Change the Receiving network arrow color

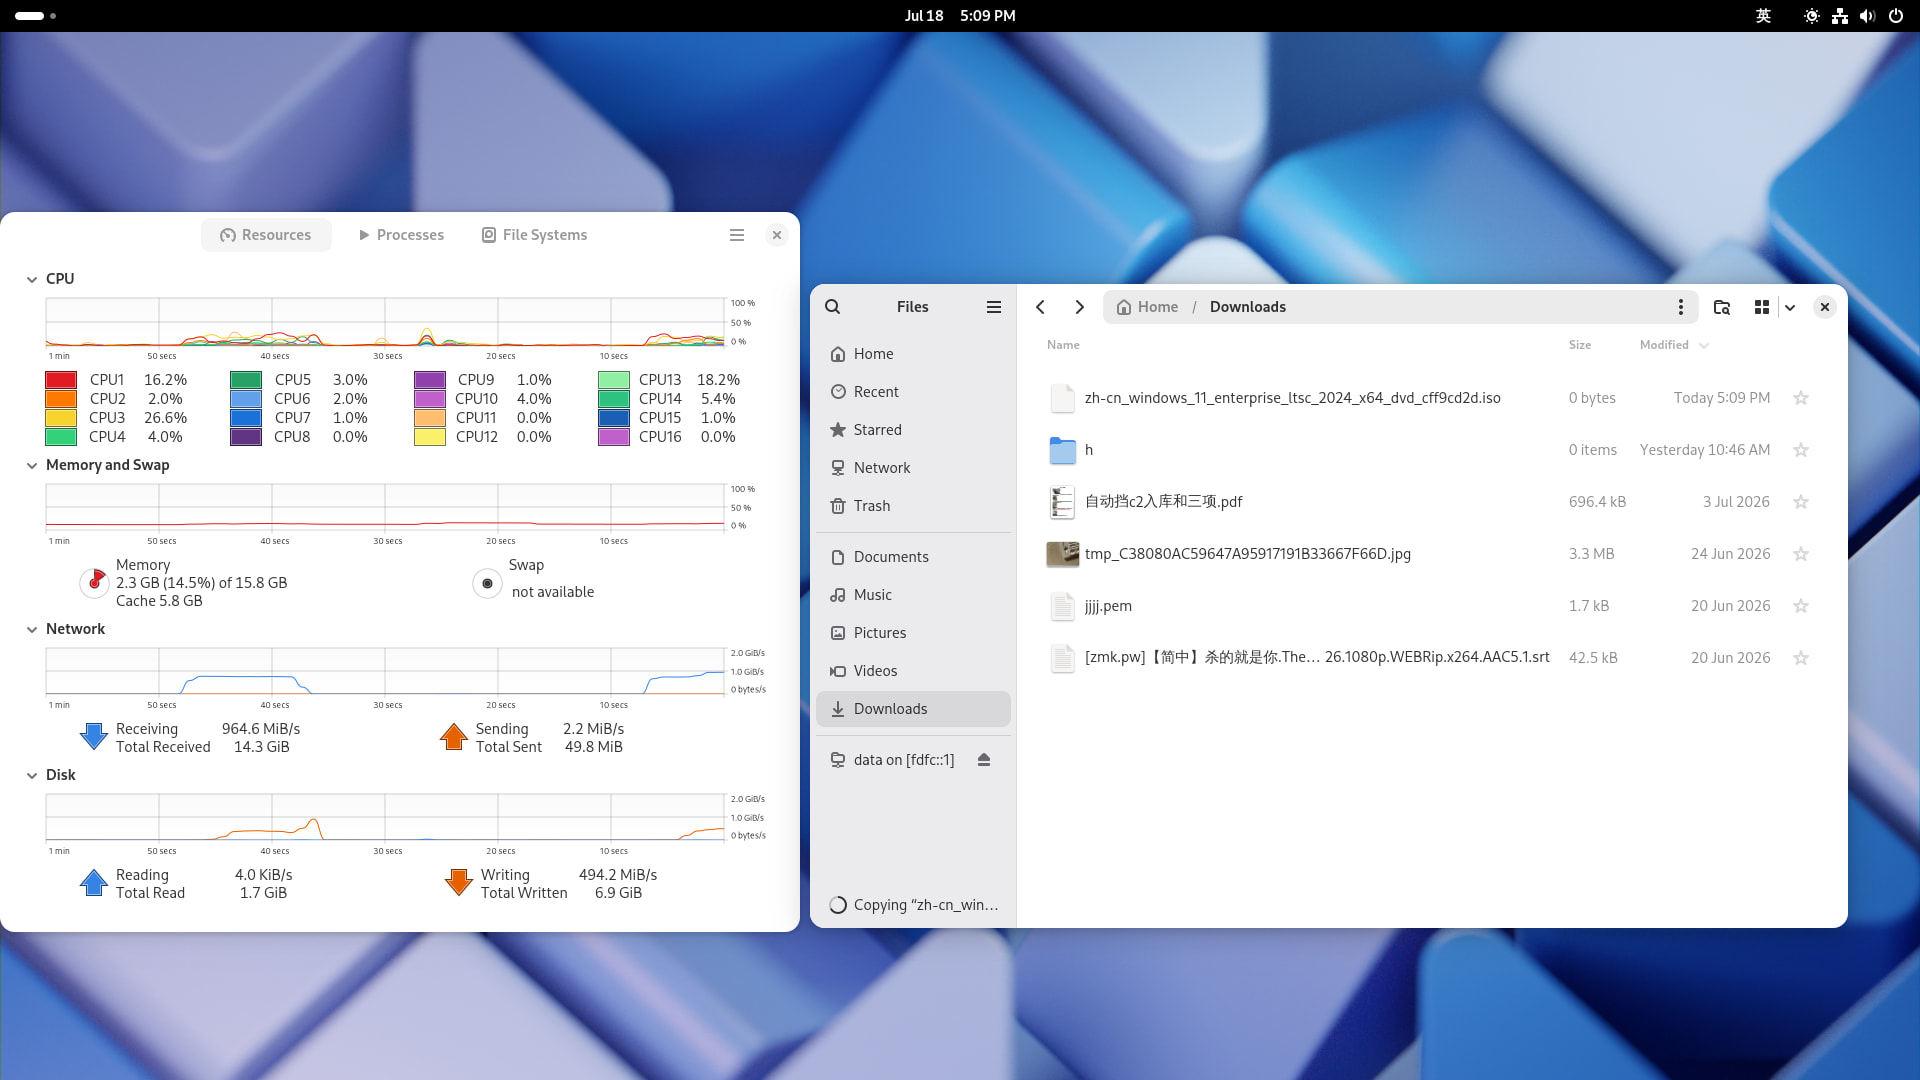pyautogui.click(x=94, y=737)
